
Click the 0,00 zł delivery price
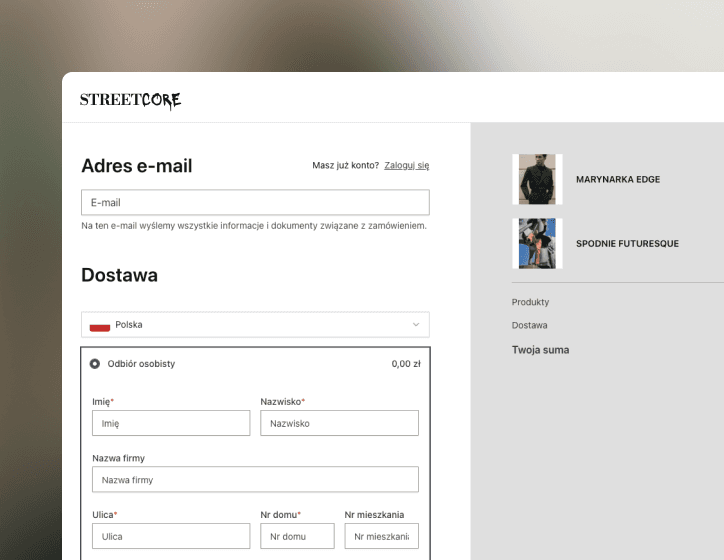coord(405,364)
